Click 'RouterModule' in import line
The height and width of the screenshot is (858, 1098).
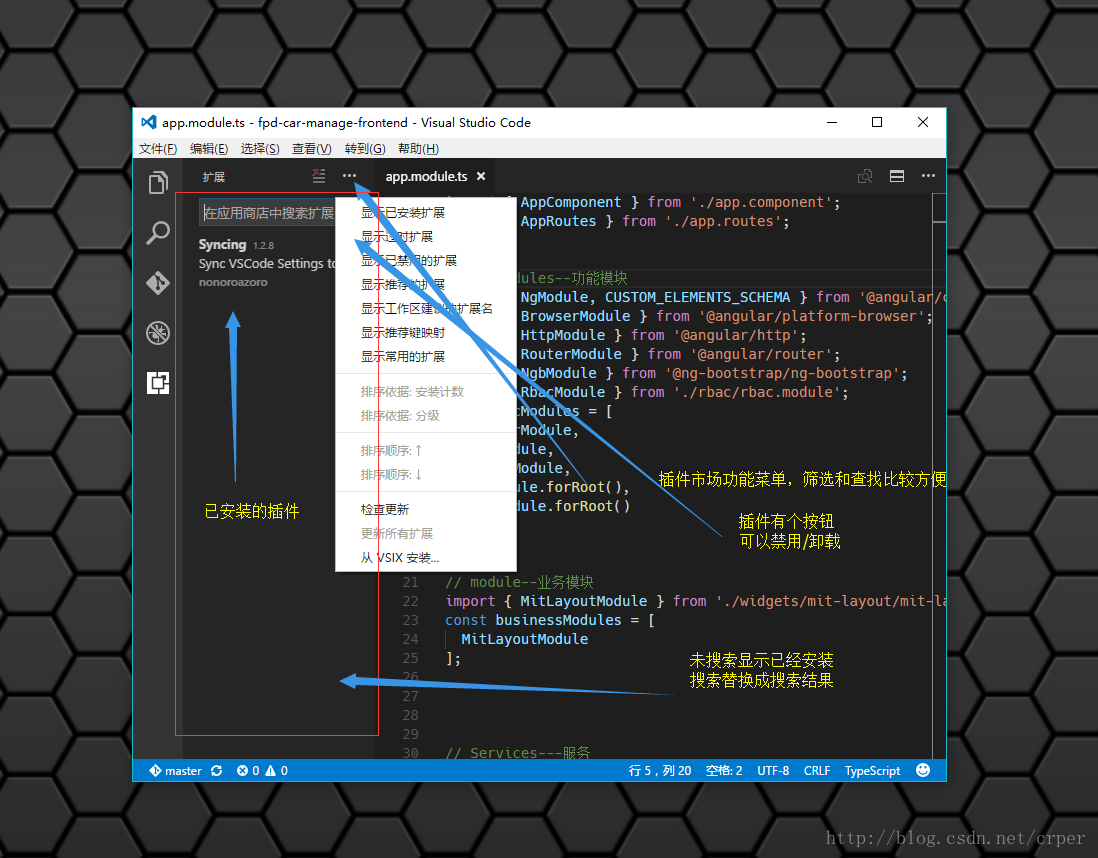pos(571,354)
